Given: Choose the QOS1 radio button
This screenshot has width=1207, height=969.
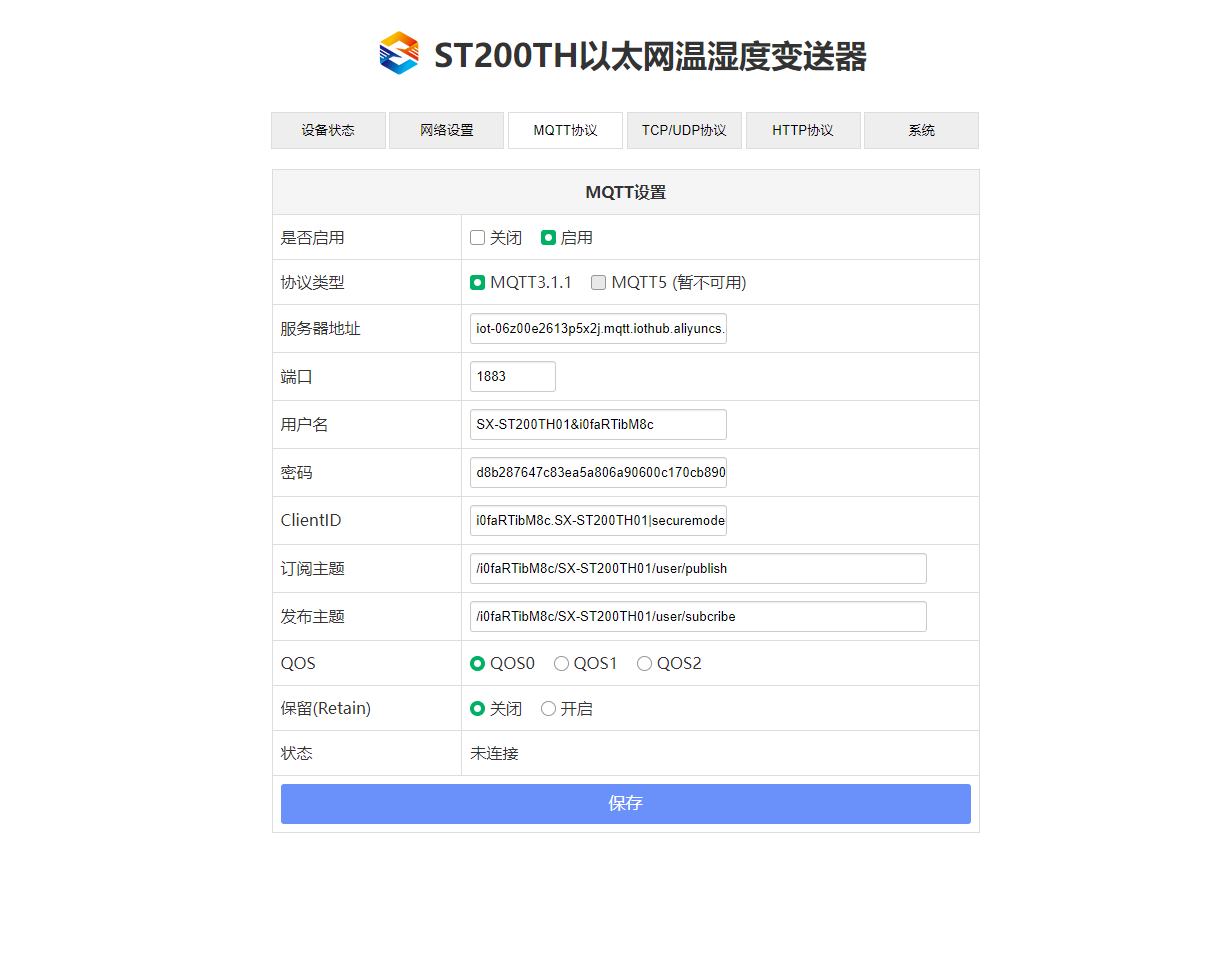Looking at the screenshot, I should pos(562,664).
